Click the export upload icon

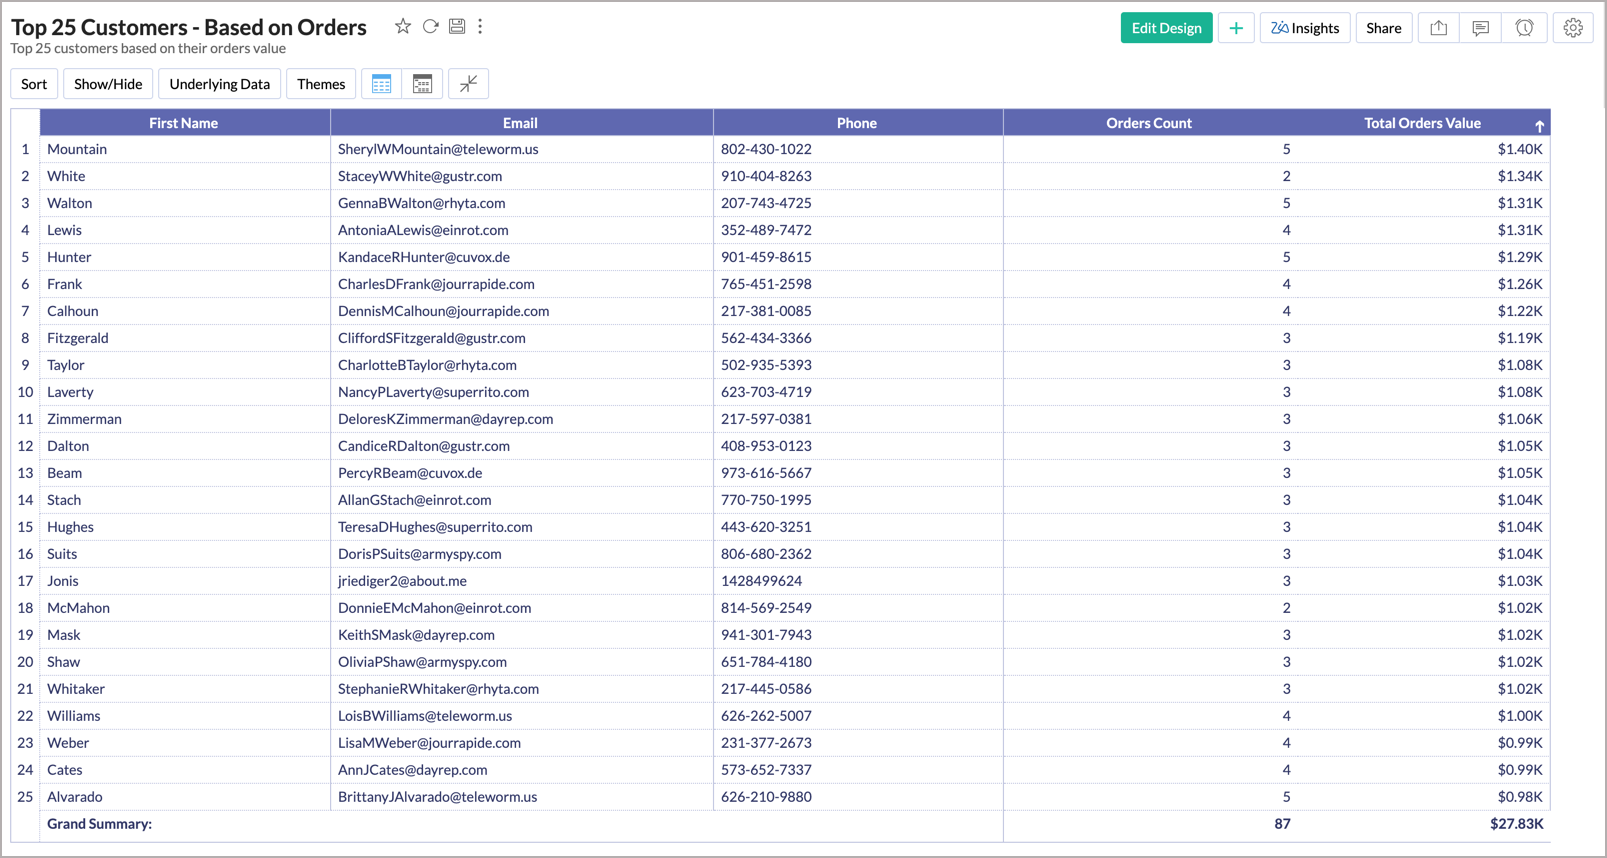pyautogui.click(x=1439, y=28)
